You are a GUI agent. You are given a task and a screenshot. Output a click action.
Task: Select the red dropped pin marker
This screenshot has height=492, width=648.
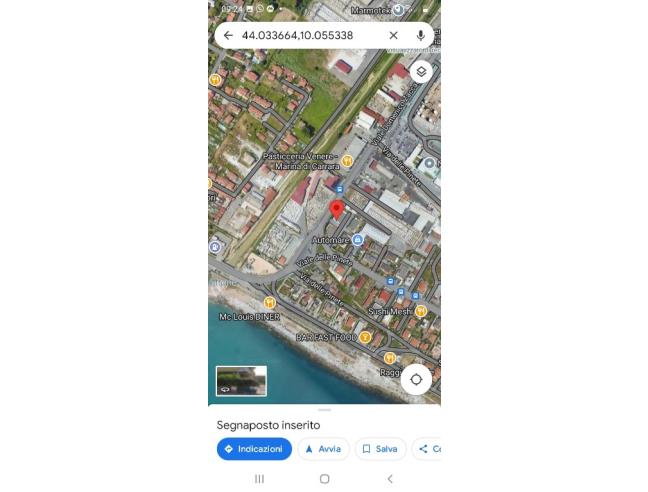(x=337, y=209)
